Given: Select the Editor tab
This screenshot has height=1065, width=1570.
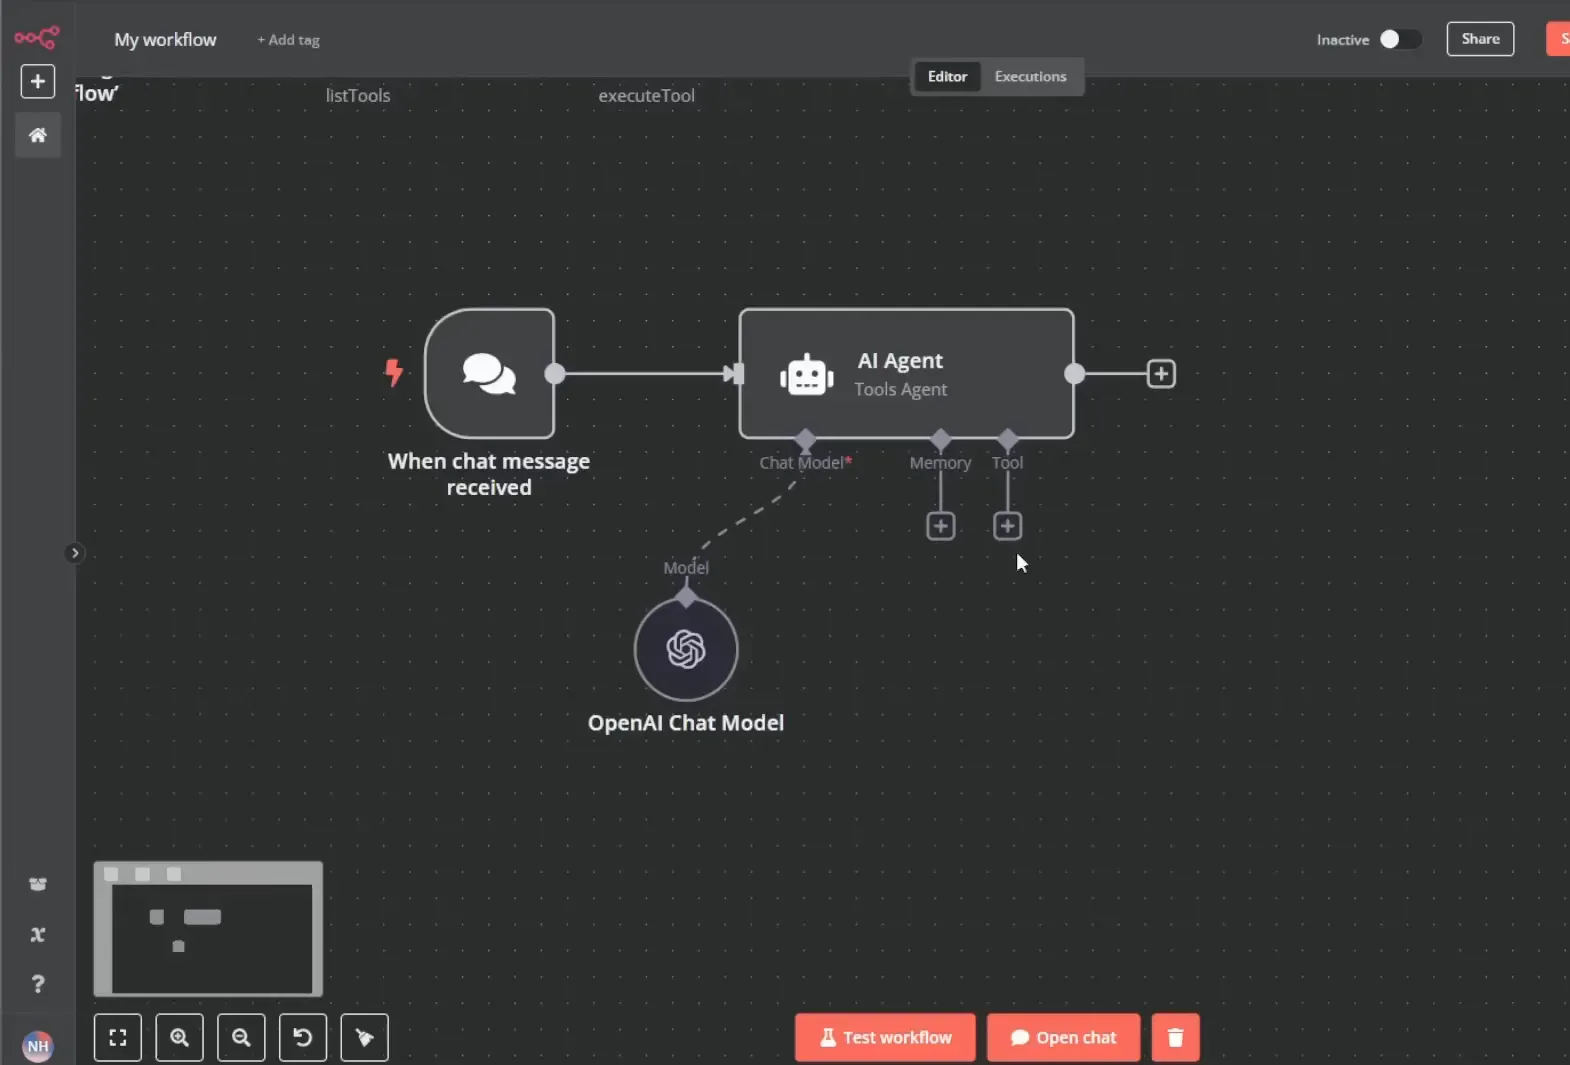Looking at the screenshot, I should point(947,76).
